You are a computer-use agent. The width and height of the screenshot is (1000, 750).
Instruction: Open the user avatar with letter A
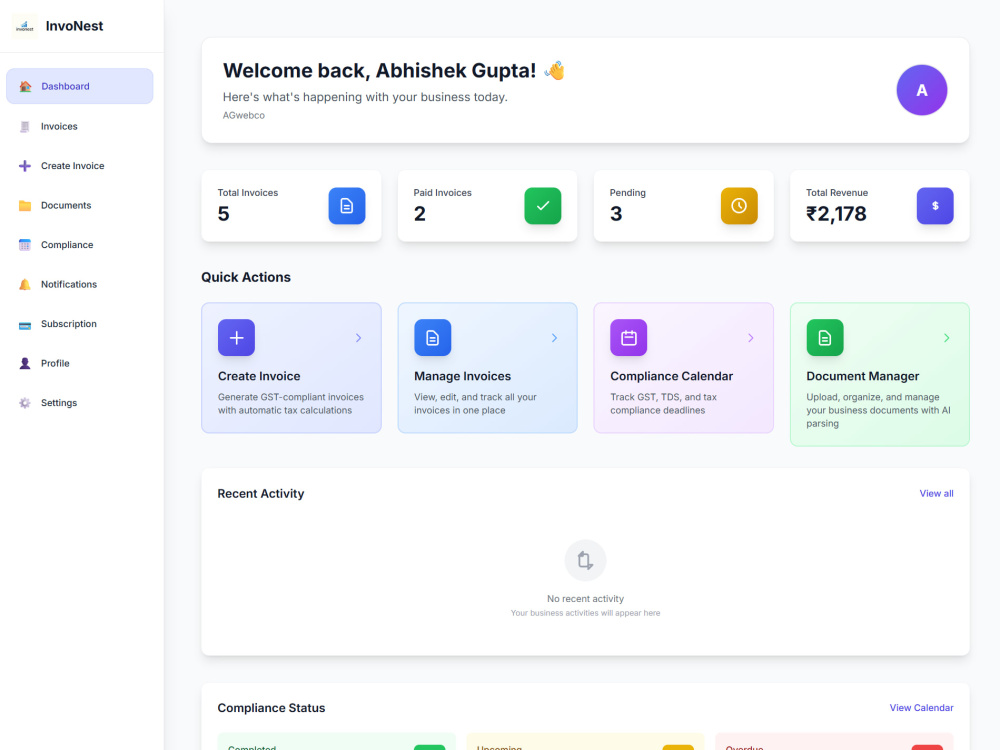(x=922, y=90)
